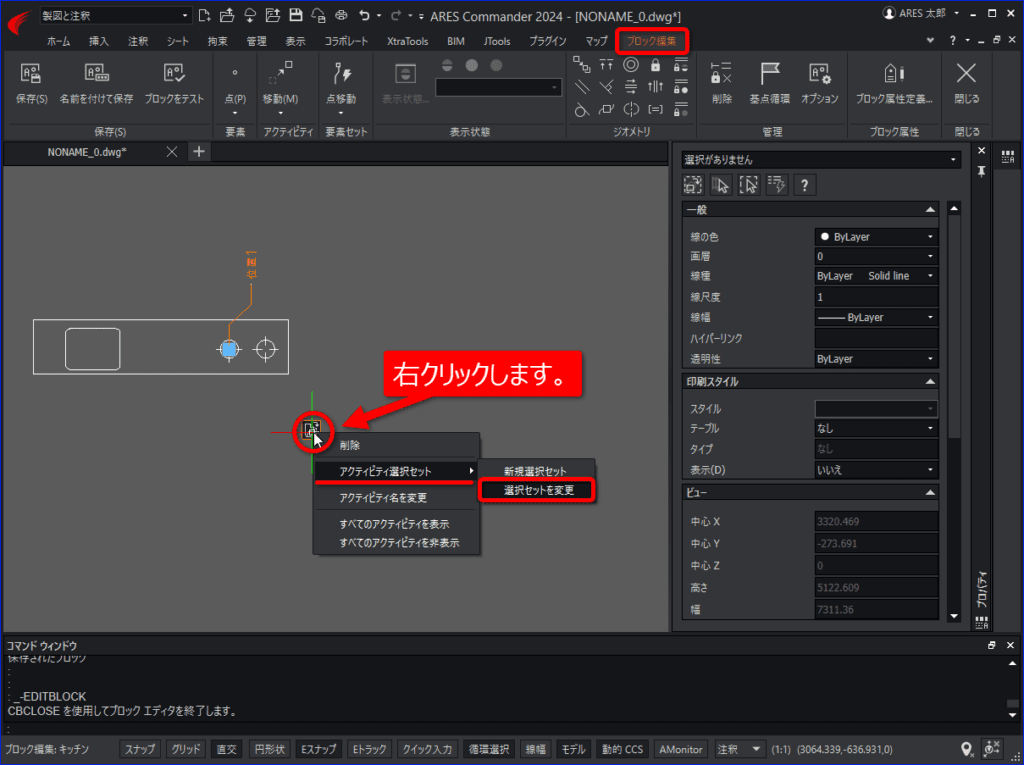Image resolution: width=1024 pixels, height=765 pixels.
Task: Click the help question mark in properties panel
Action: coord(804,186)
